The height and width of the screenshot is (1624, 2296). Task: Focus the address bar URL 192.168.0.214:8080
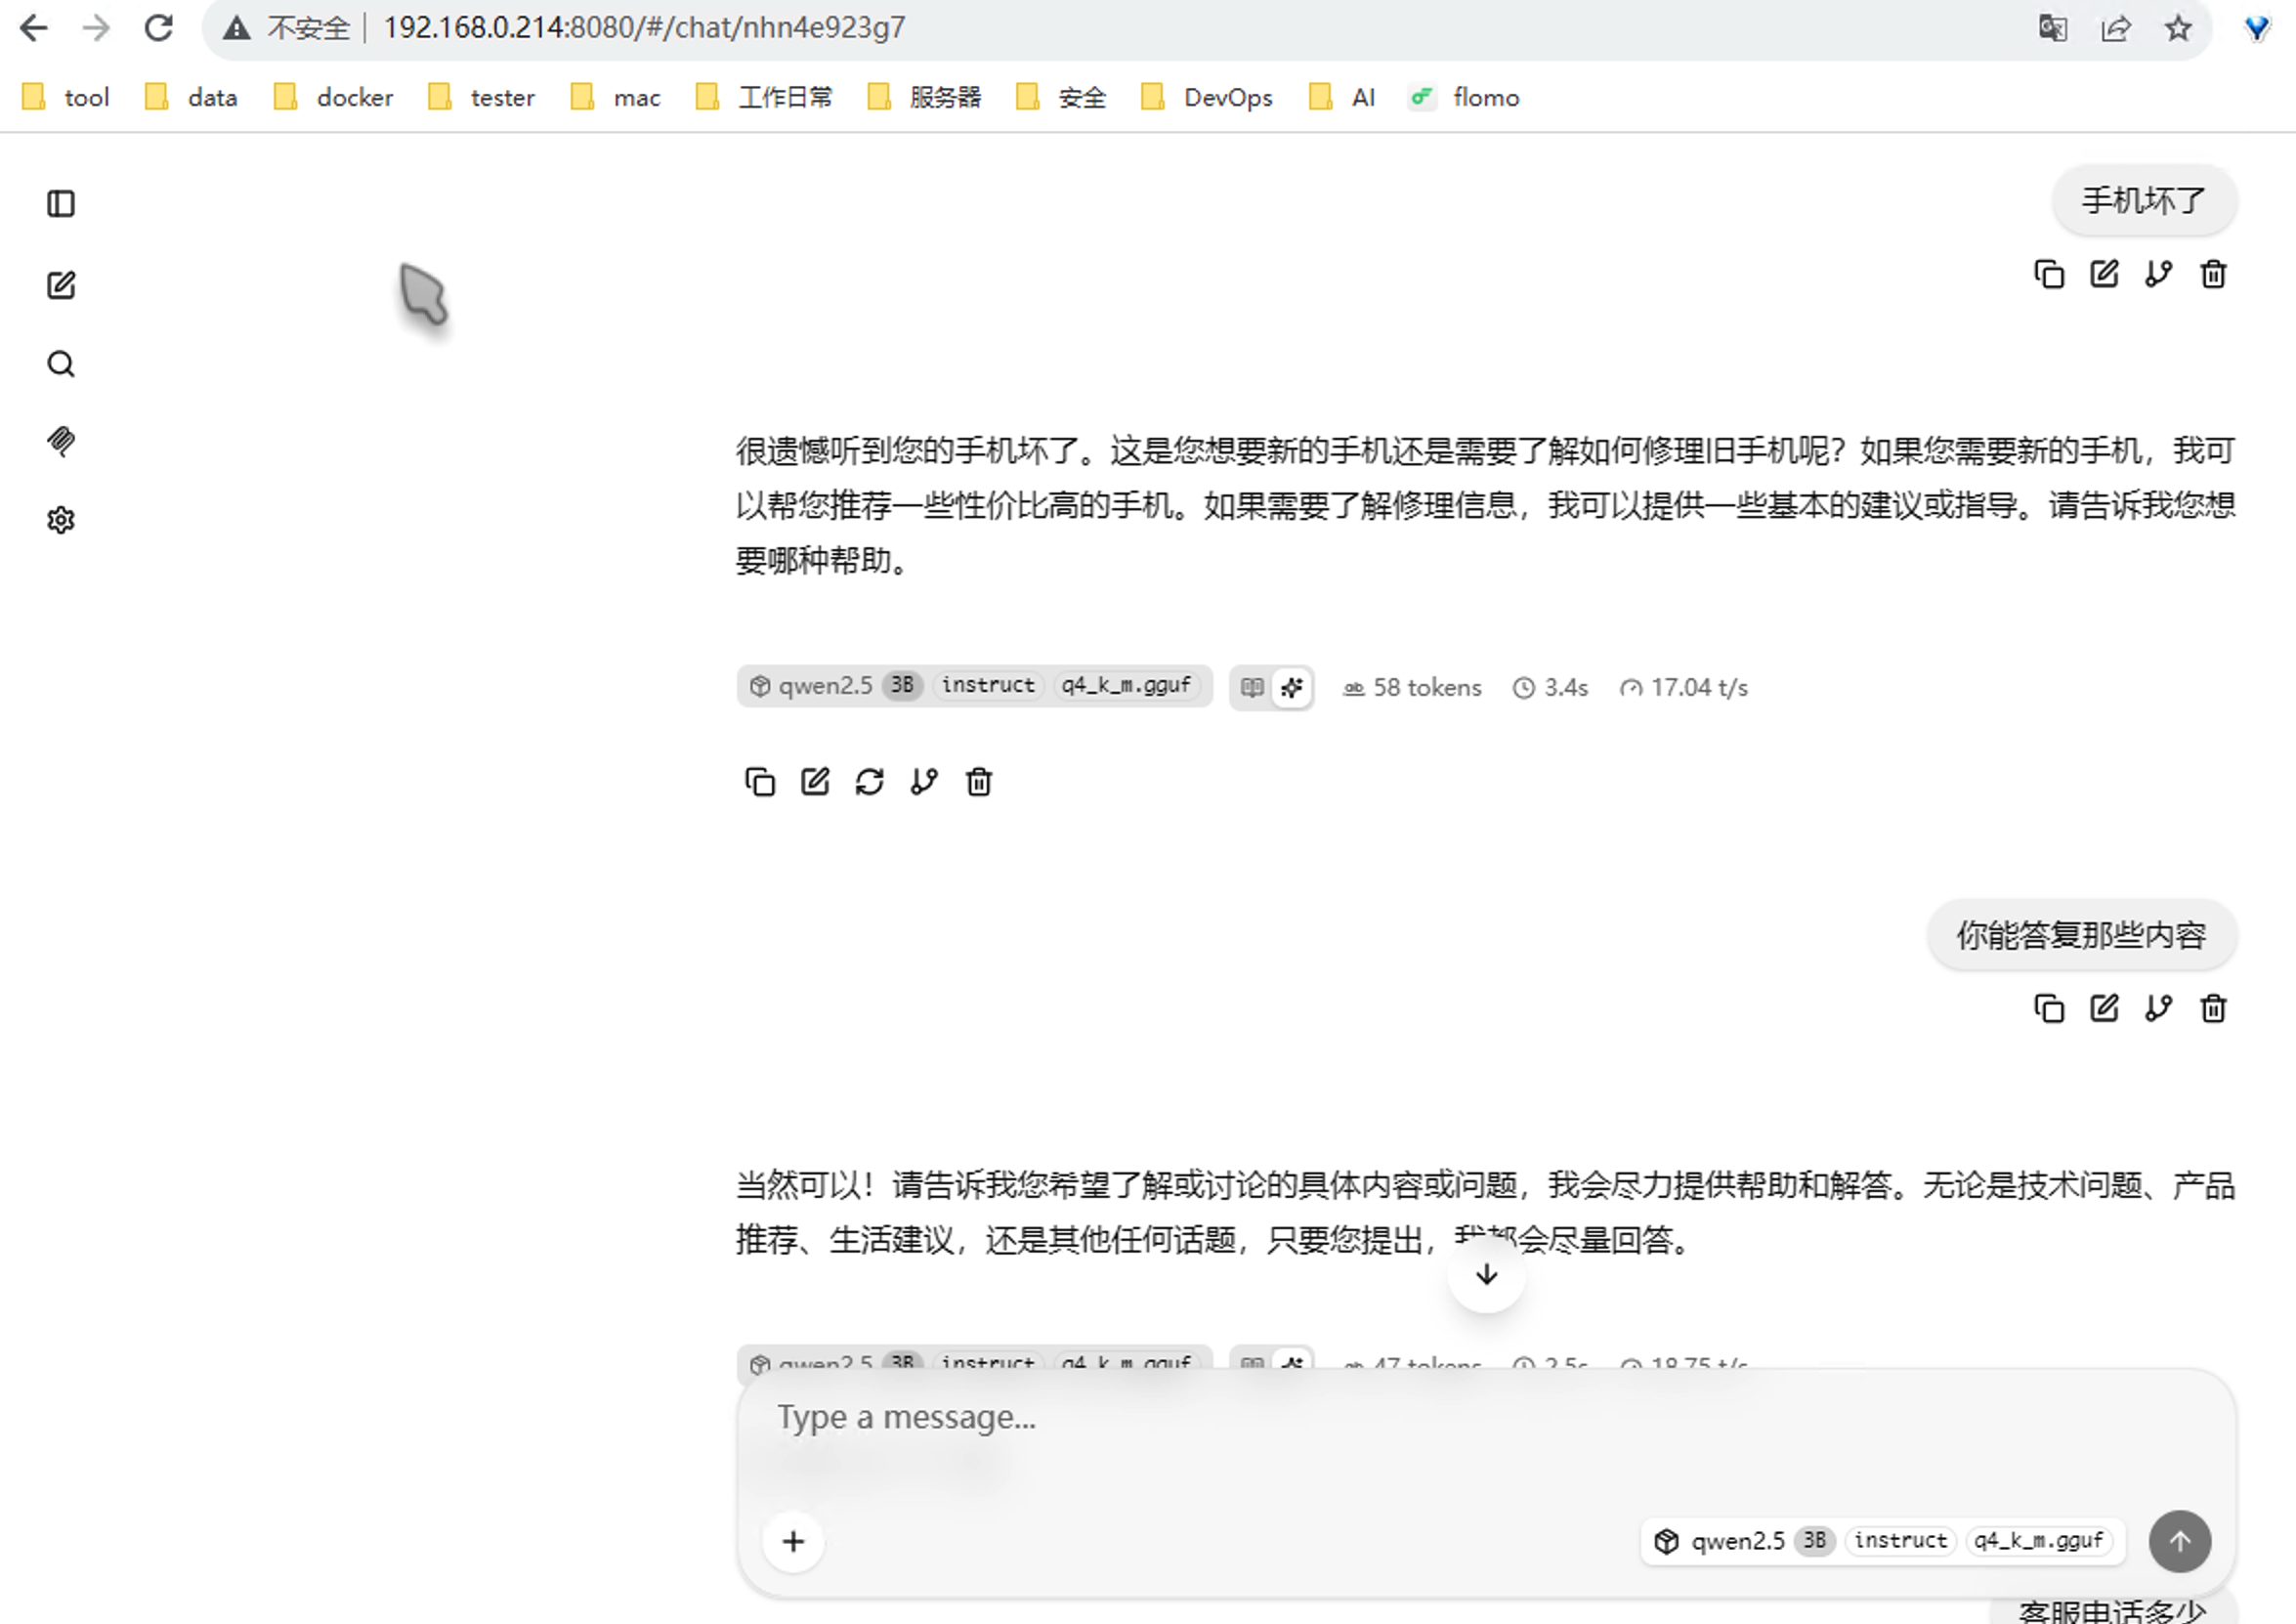pos(644,27)
